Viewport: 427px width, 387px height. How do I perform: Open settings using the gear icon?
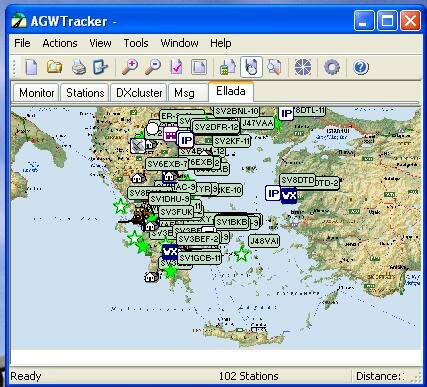tap(332, 67)
